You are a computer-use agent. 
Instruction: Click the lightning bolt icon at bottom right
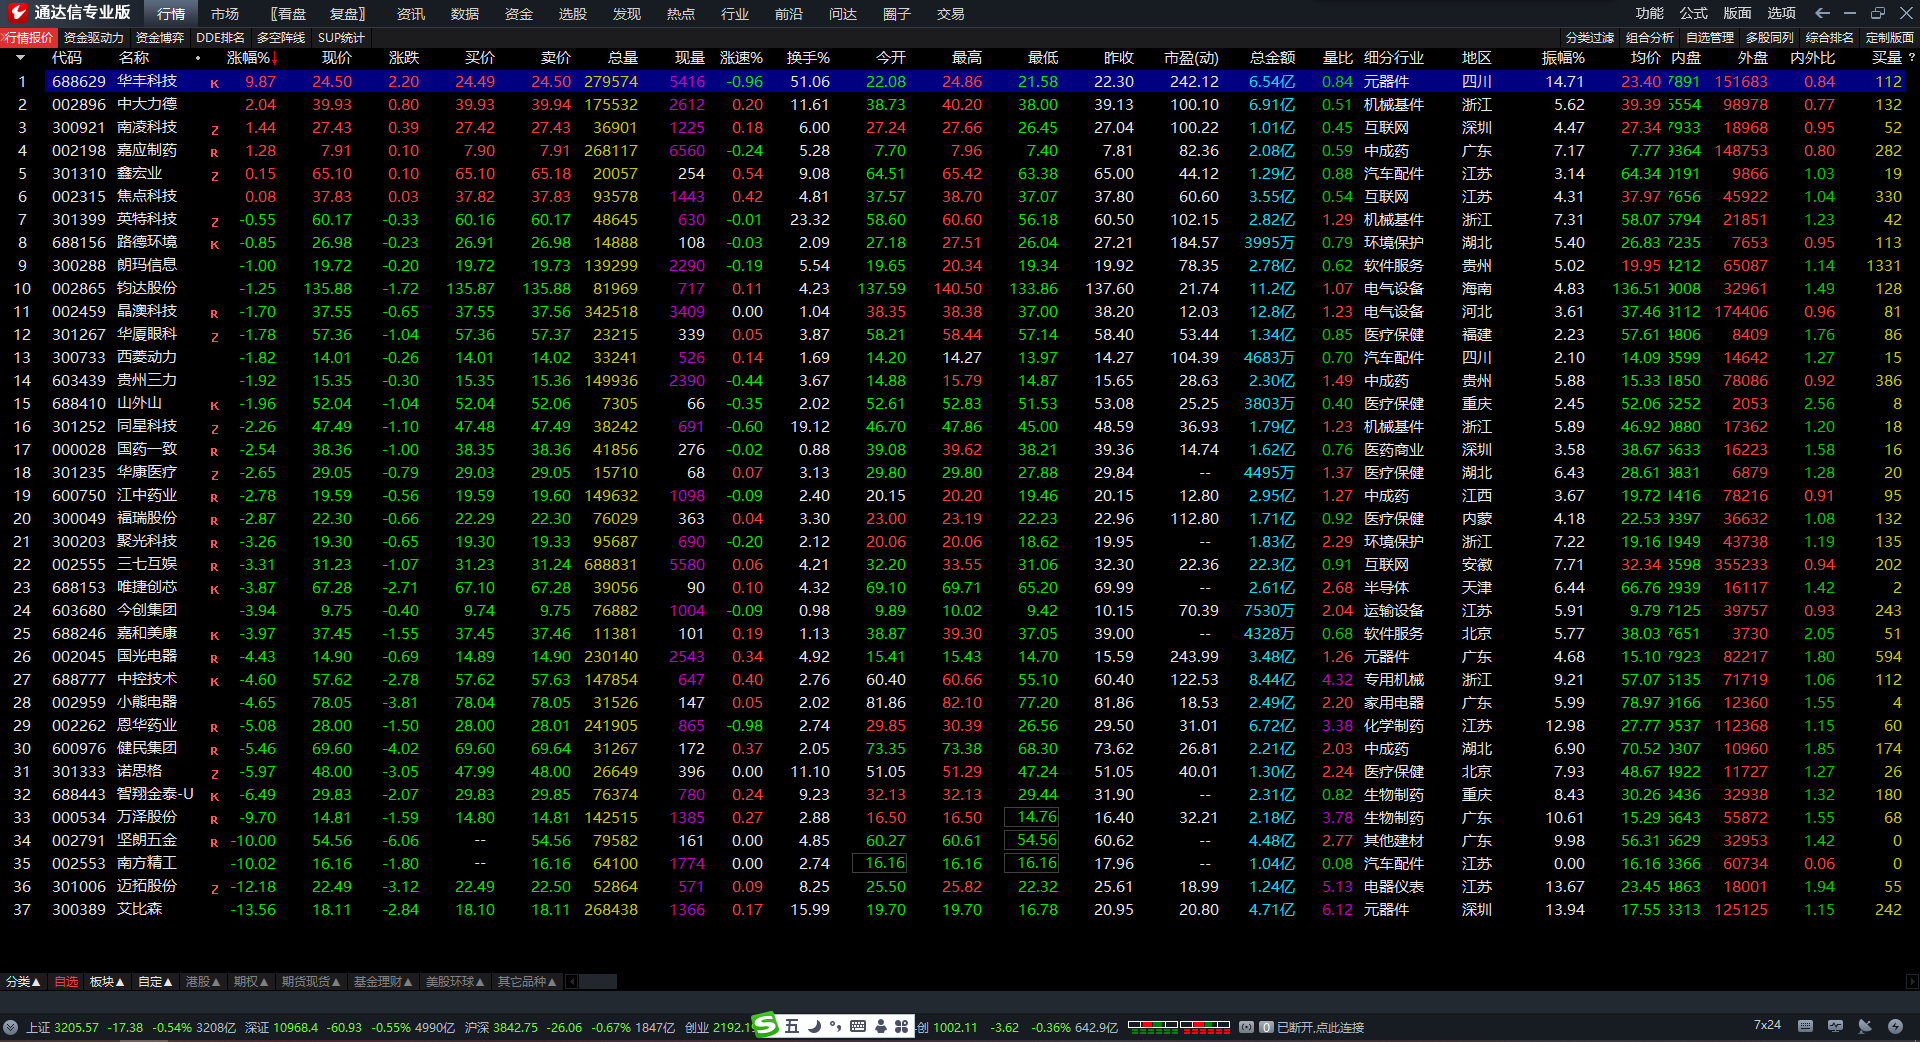click(1895, 1026)
